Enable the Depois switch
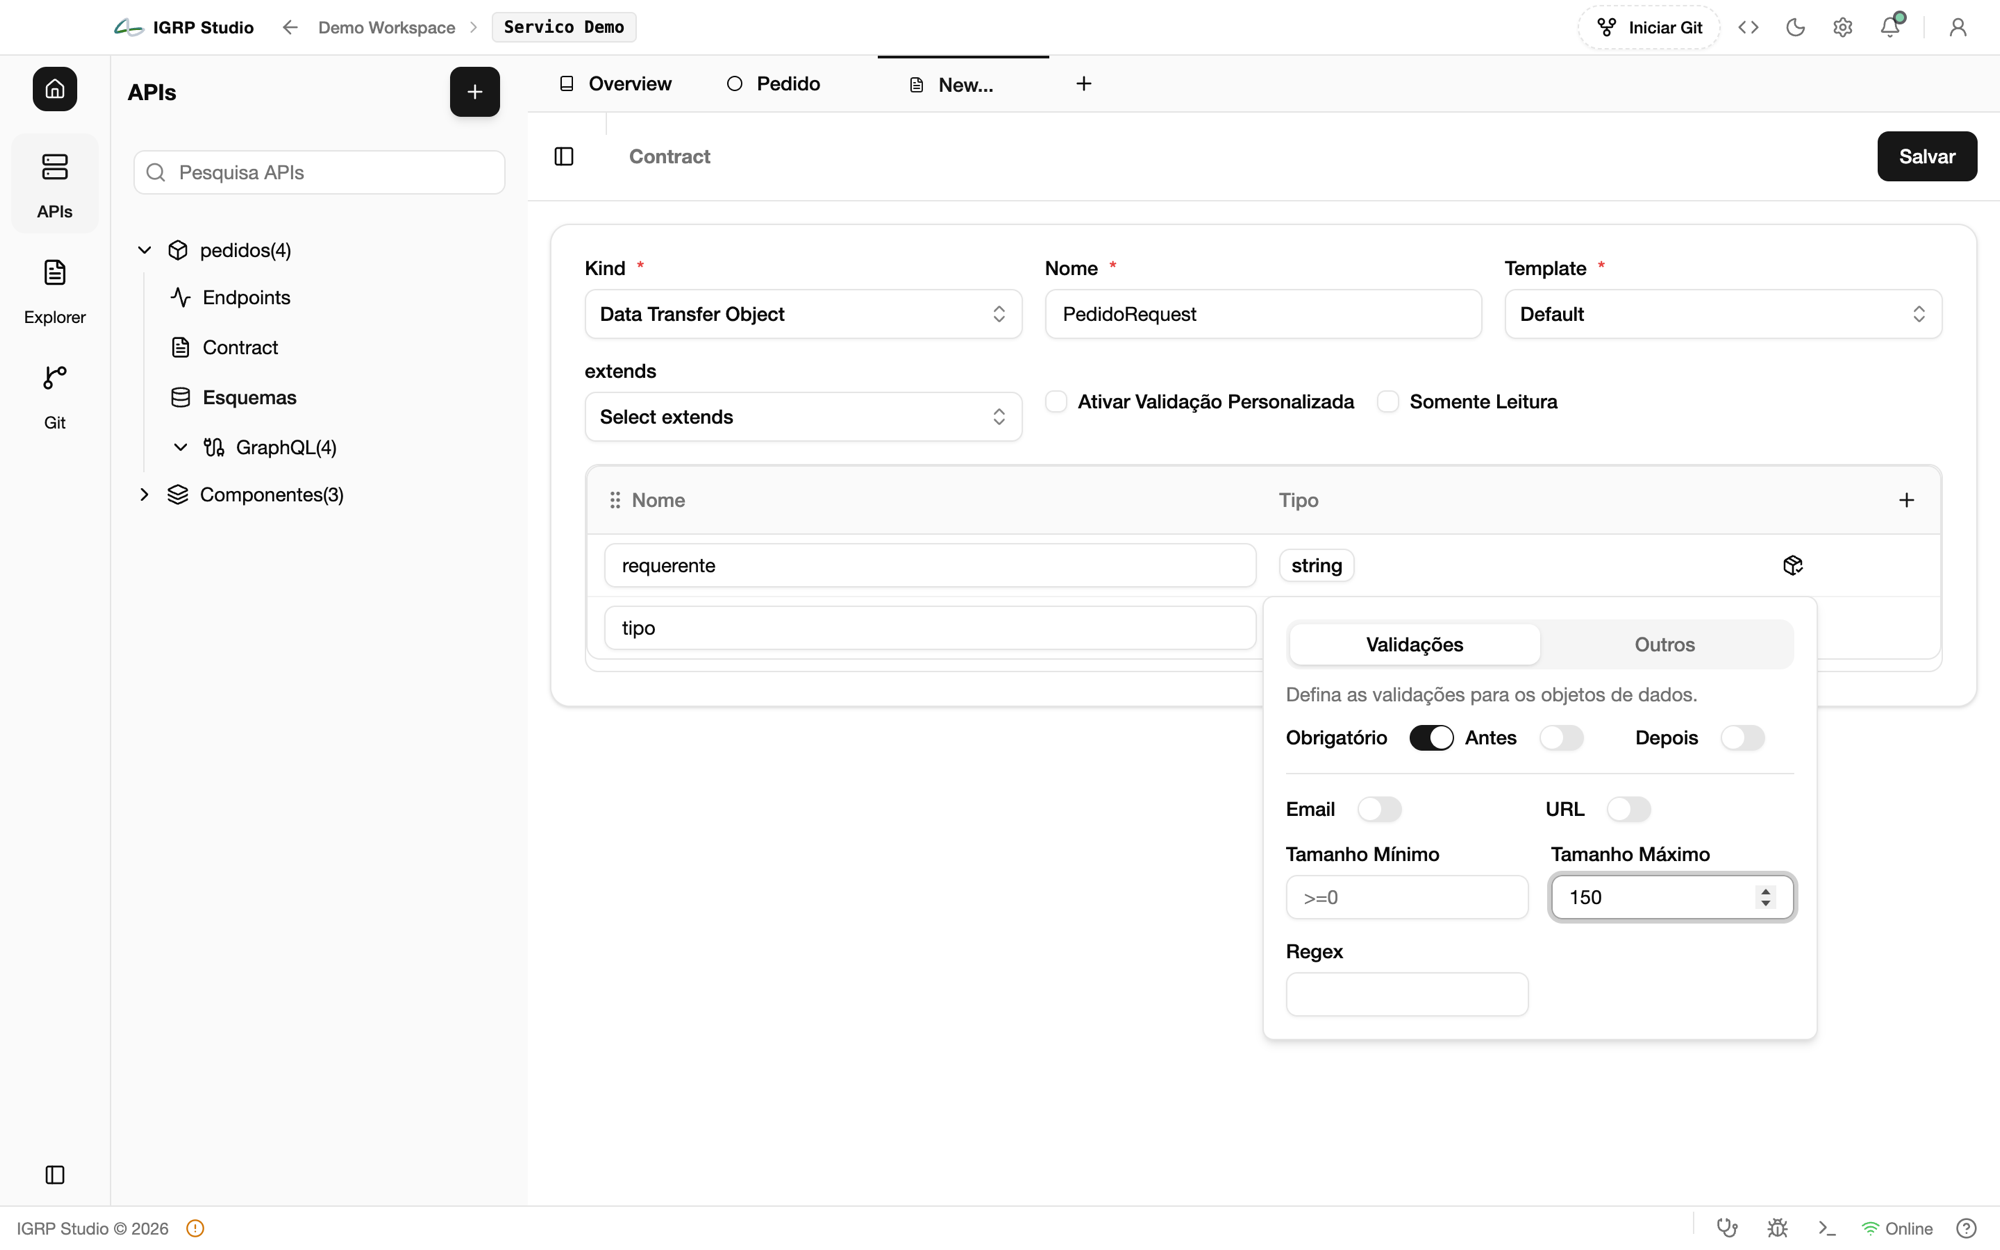This screenshot has height=1250, width=2000. [x=1742, y=738]
